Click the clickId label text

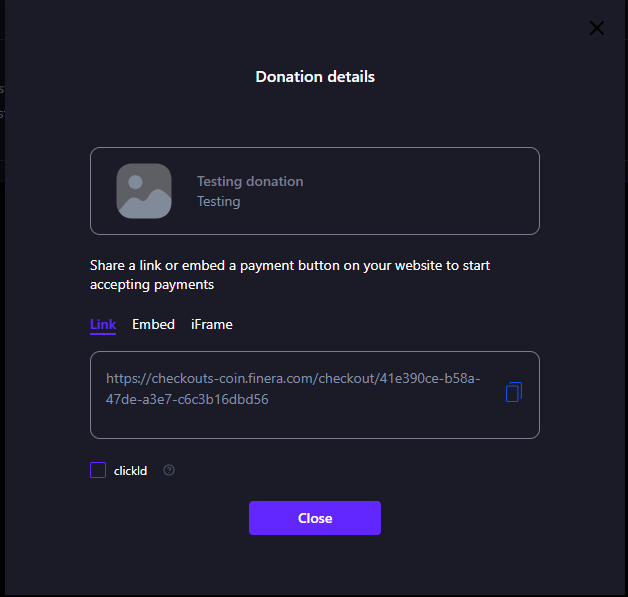[131, 471]
